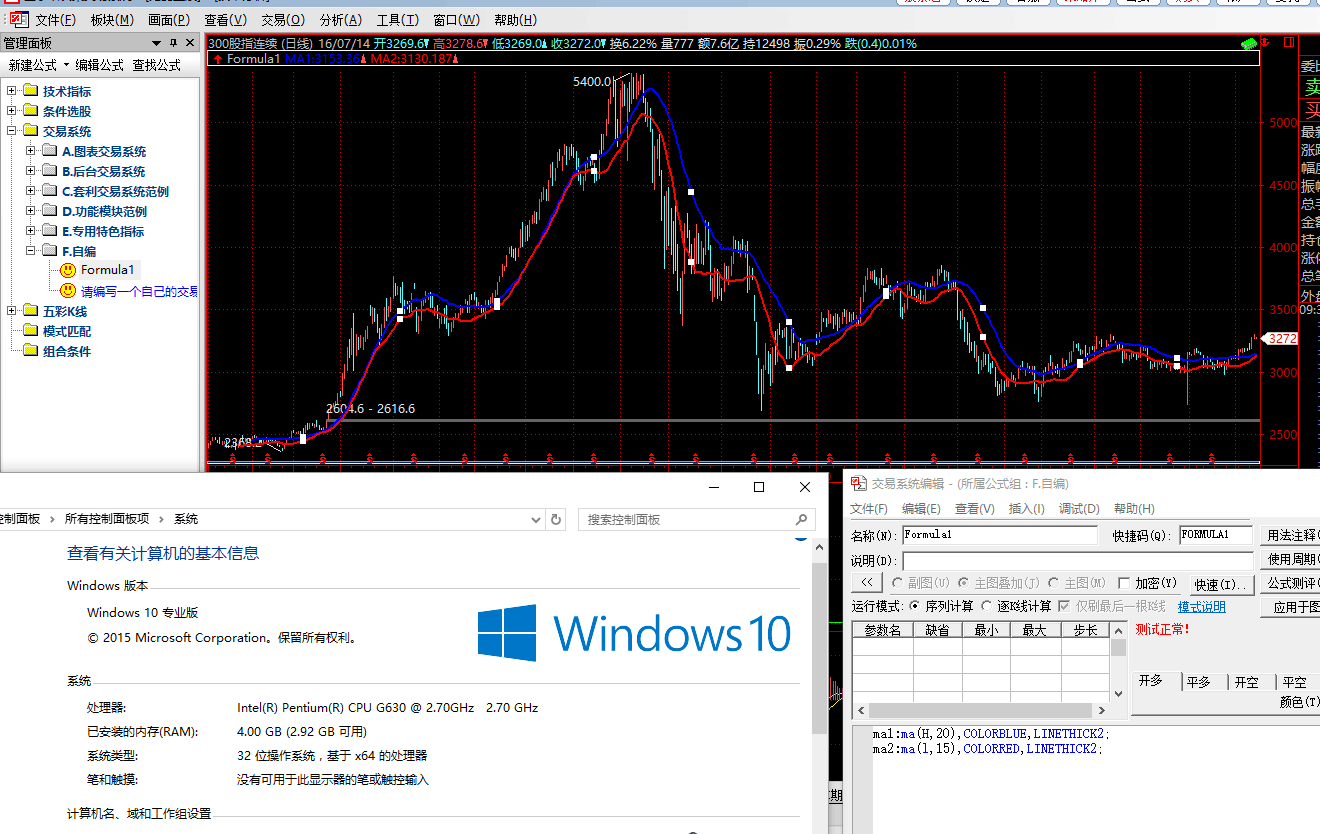This screenshot has height=834, width=1320.
Task: Open the 新建公式 dropdown arrow
Action: [x=66, y=65]
